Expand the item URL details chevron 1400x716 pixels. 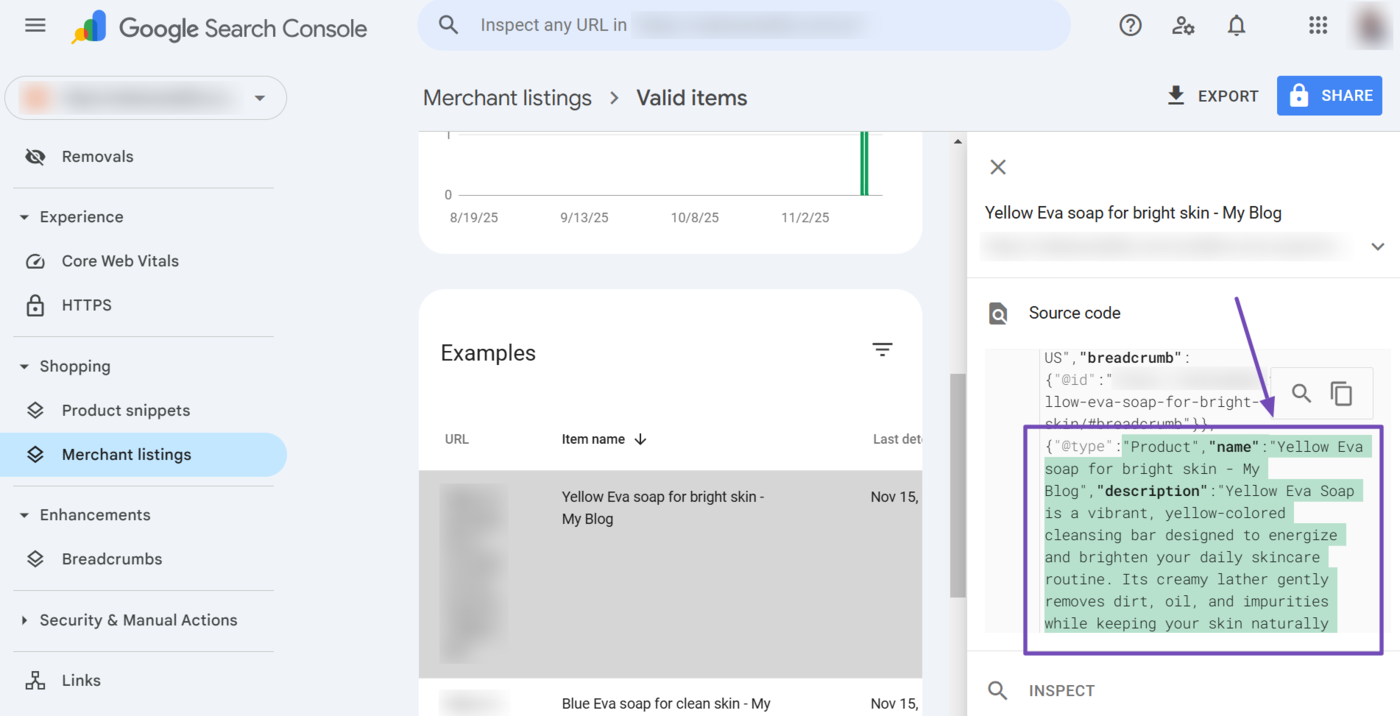point(1377,247)
